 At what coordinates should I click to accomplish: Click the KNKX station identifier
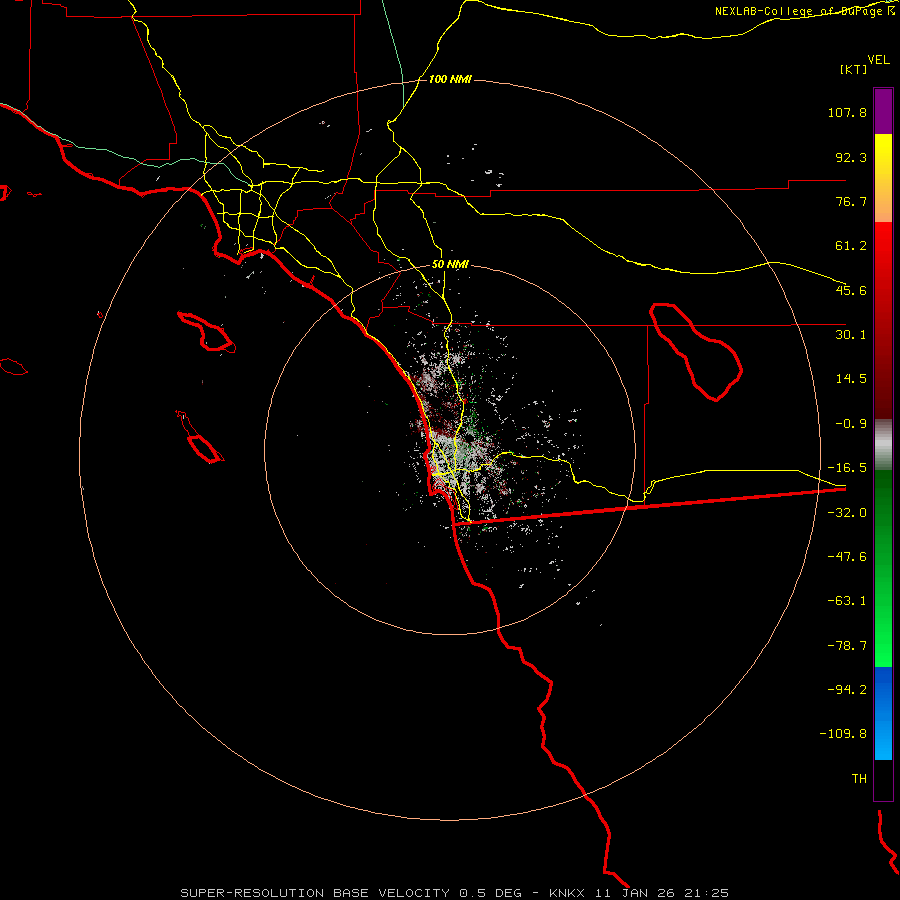567,893
